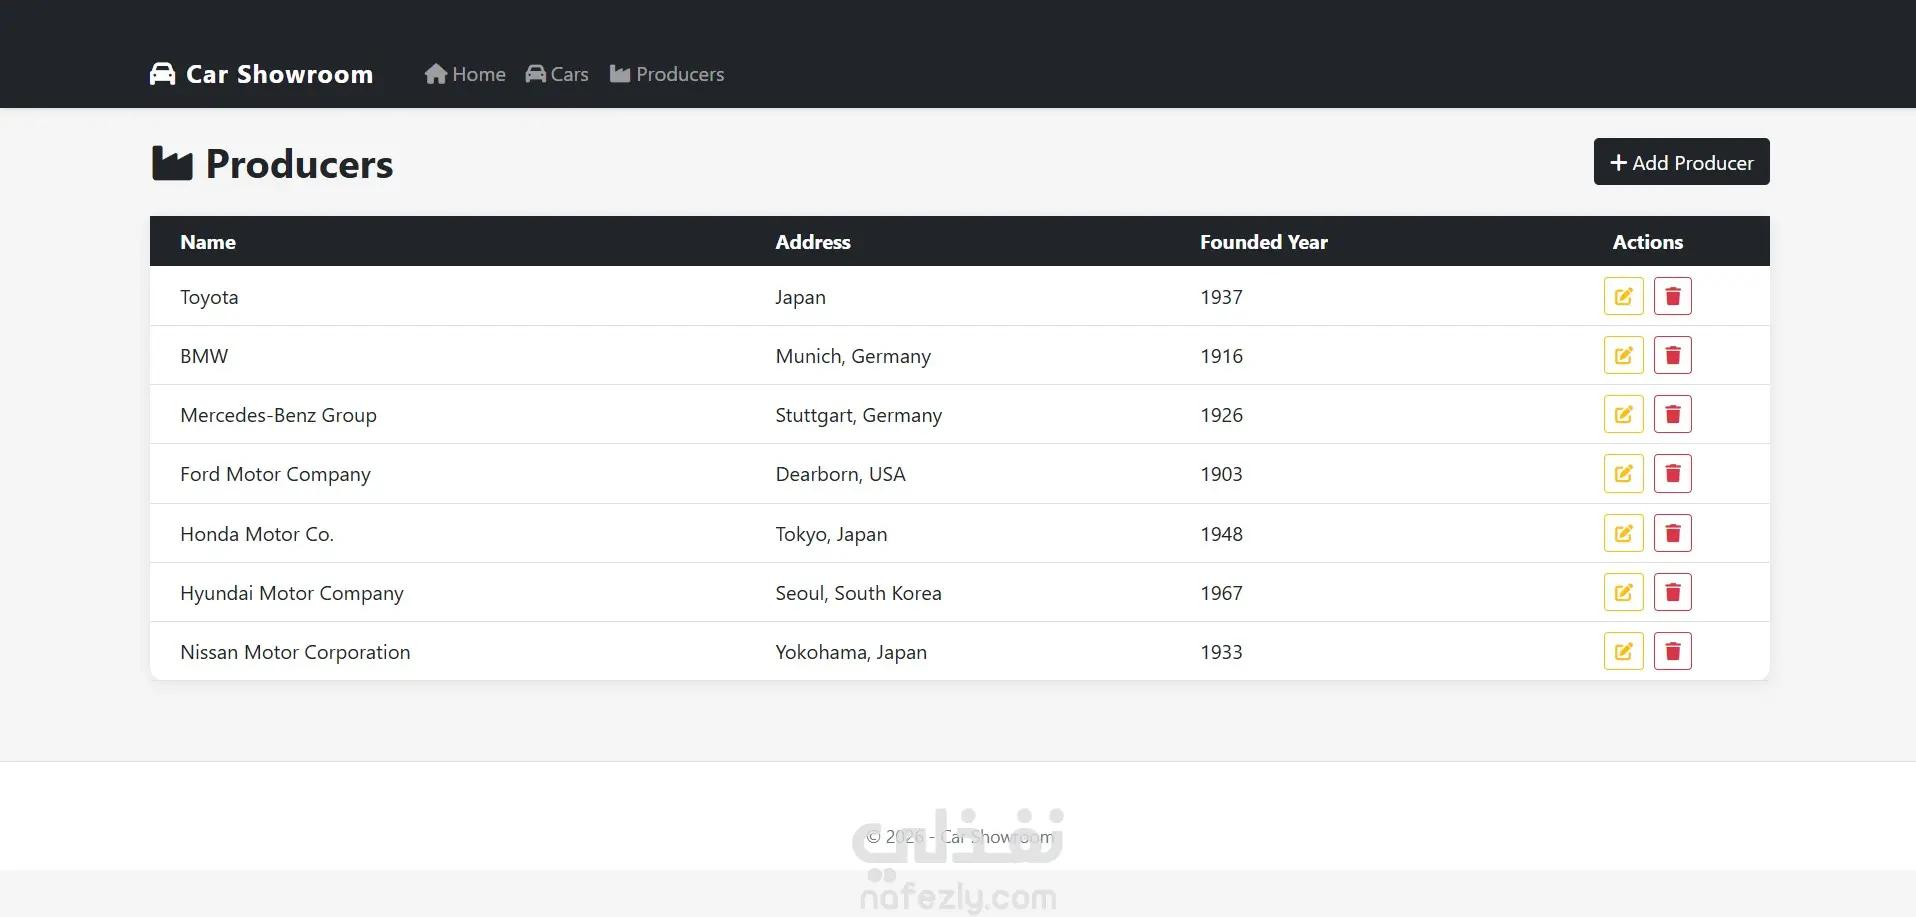Click the founded year 1903
The height and width of the screenshot is (917, 1916).
(1221, 474)
